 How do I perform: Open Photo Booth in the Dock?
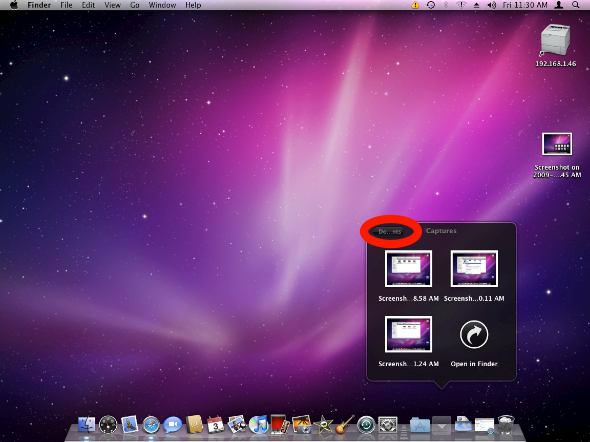280,425
